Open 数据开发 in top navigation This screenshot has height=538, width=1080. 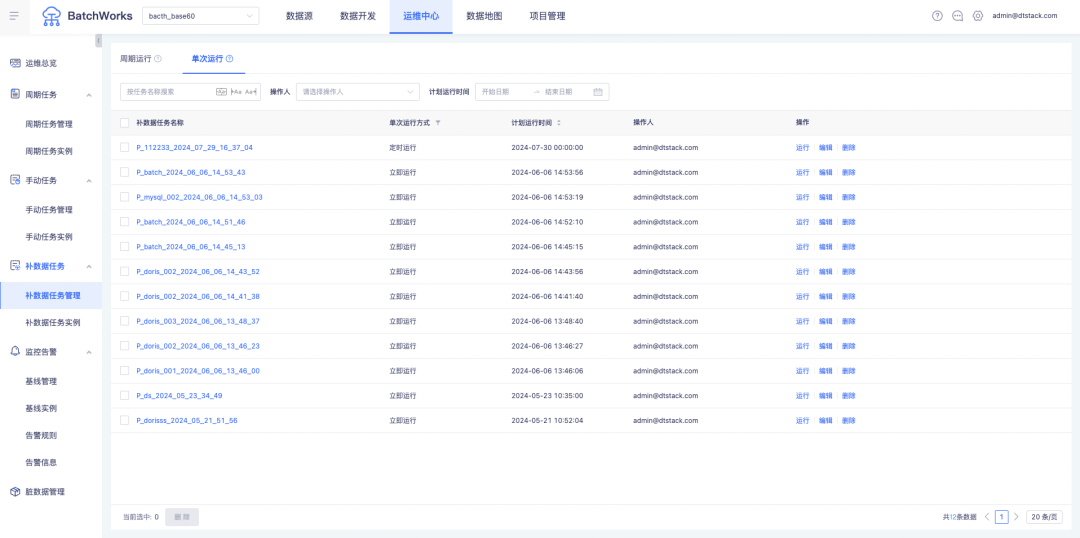click(x=358, y=16)
